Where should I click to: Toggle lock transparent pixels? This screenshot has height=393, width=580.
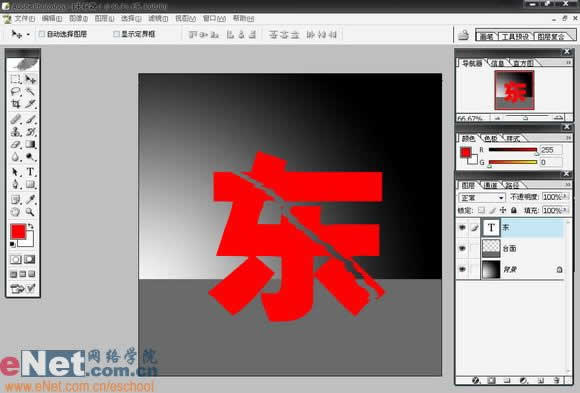click(481, 210)
